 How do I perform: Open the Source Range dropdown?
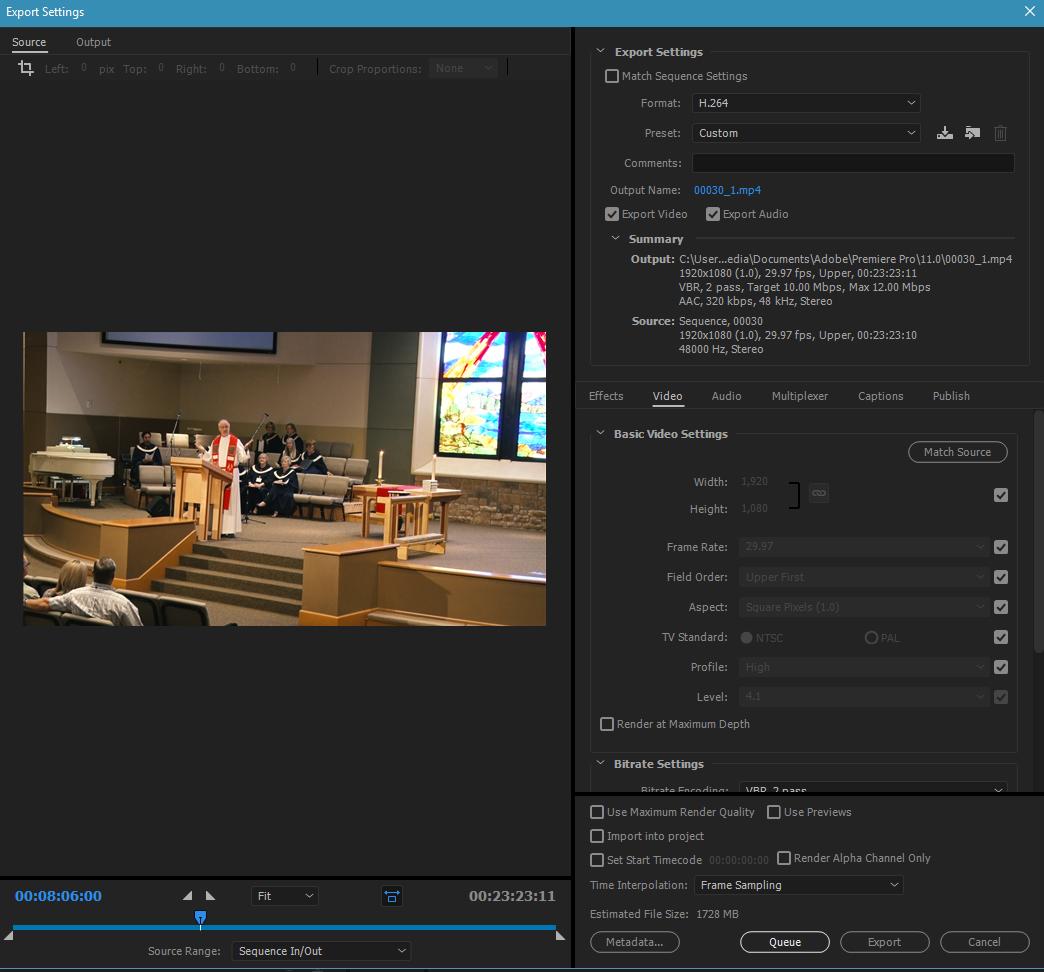(x=321, y=951)
